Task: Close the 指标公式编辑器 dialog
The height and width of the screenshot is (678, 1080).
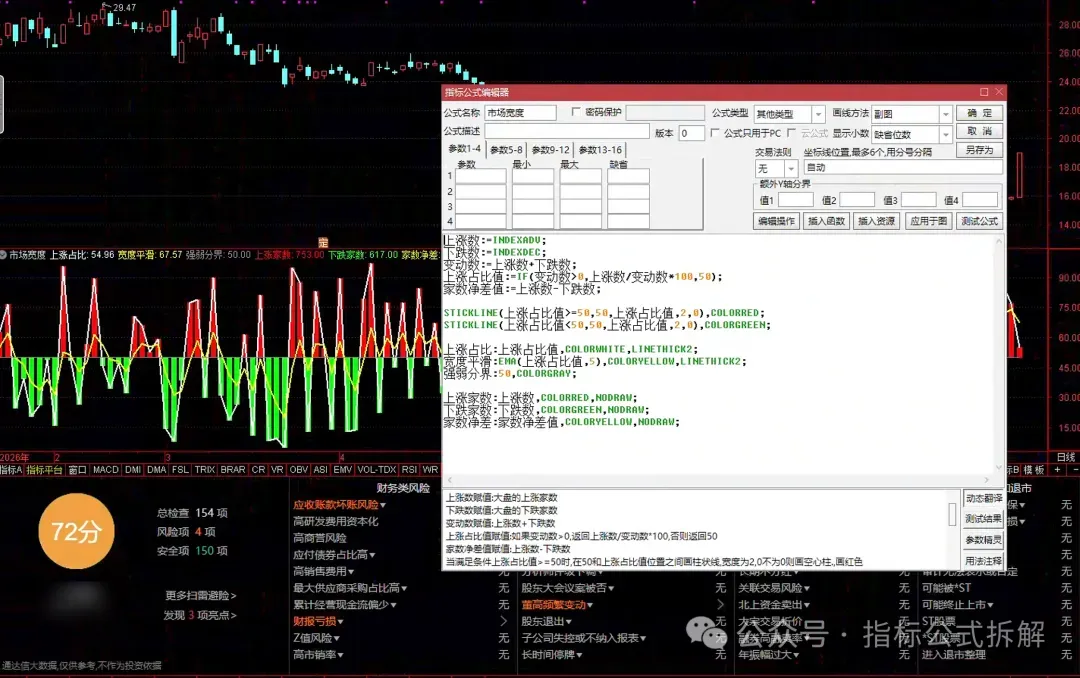Action: 999,92
